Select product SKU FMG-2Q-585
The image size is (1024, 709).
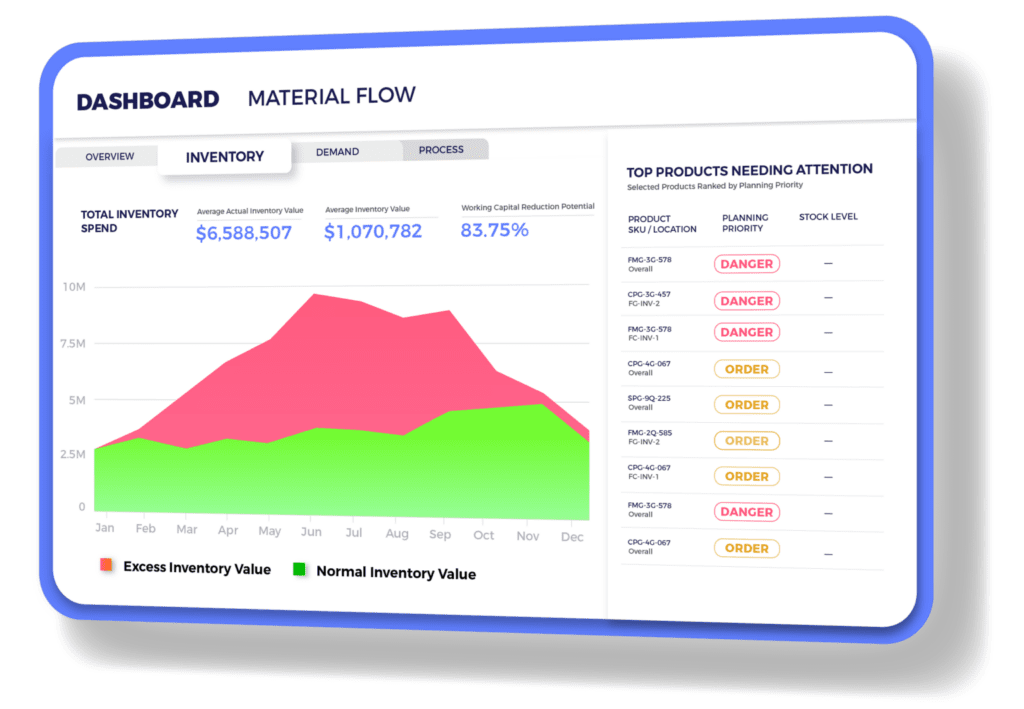click(x=649, y=433)
